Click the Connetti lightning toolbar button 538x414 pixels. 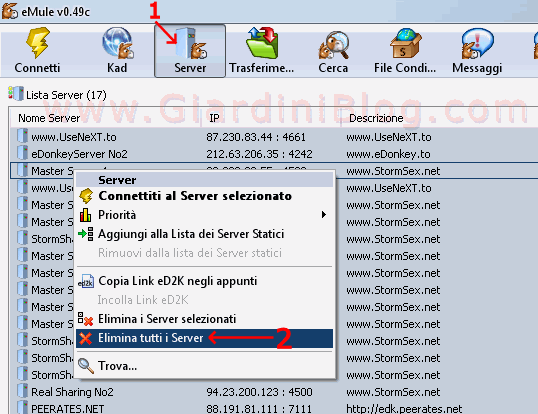[37, 51]
